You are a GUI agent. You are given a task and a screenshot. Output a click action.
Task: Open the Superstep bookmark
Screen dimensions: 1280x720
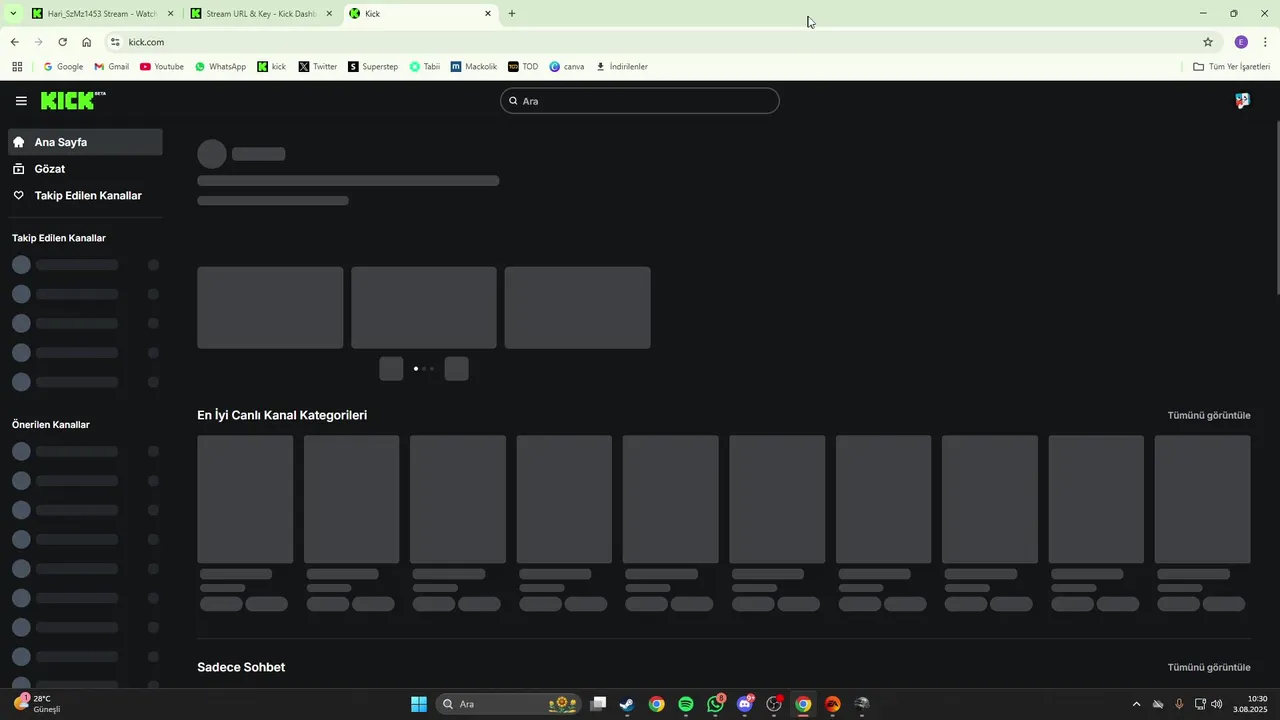tap(373, 67)
